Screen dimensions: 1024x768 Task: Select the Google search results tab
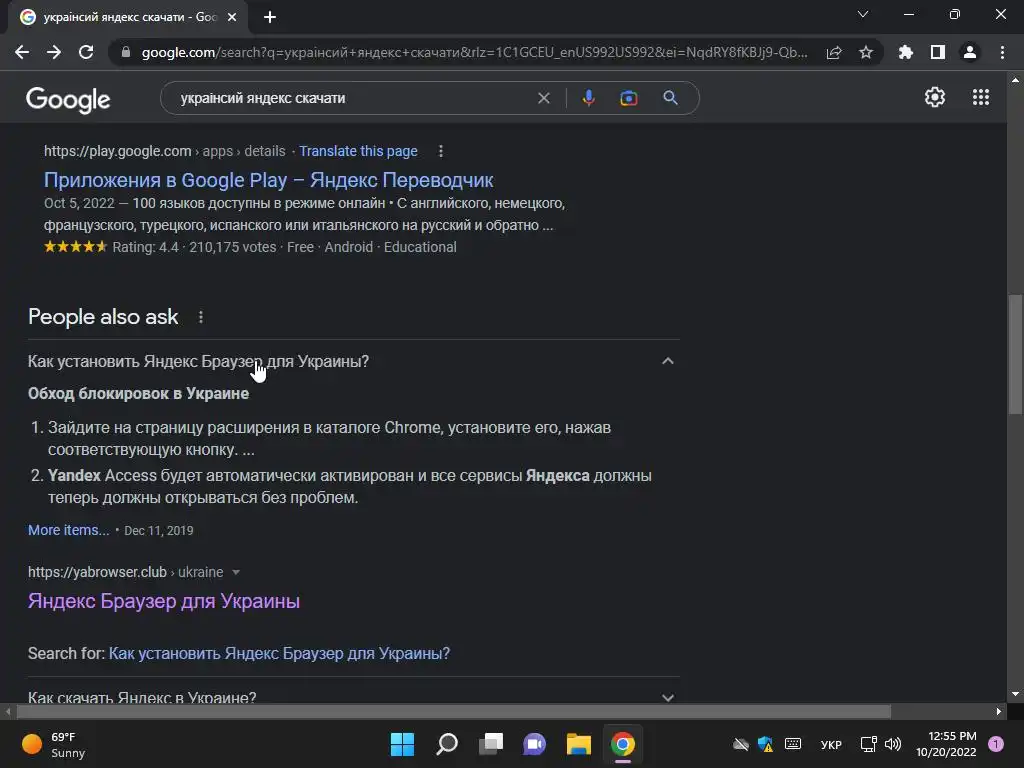[128, 17]
